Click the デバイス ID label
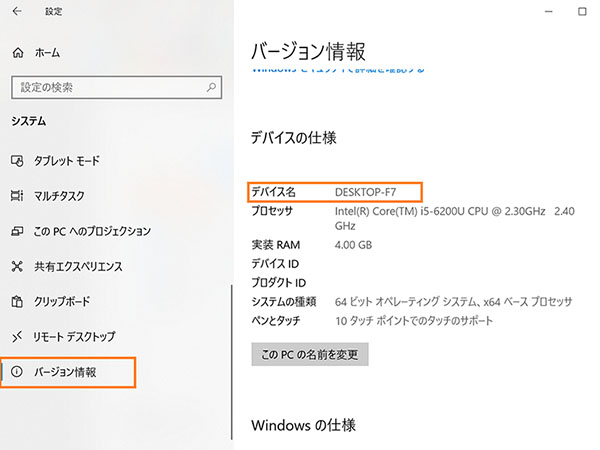 pos(275,264)
